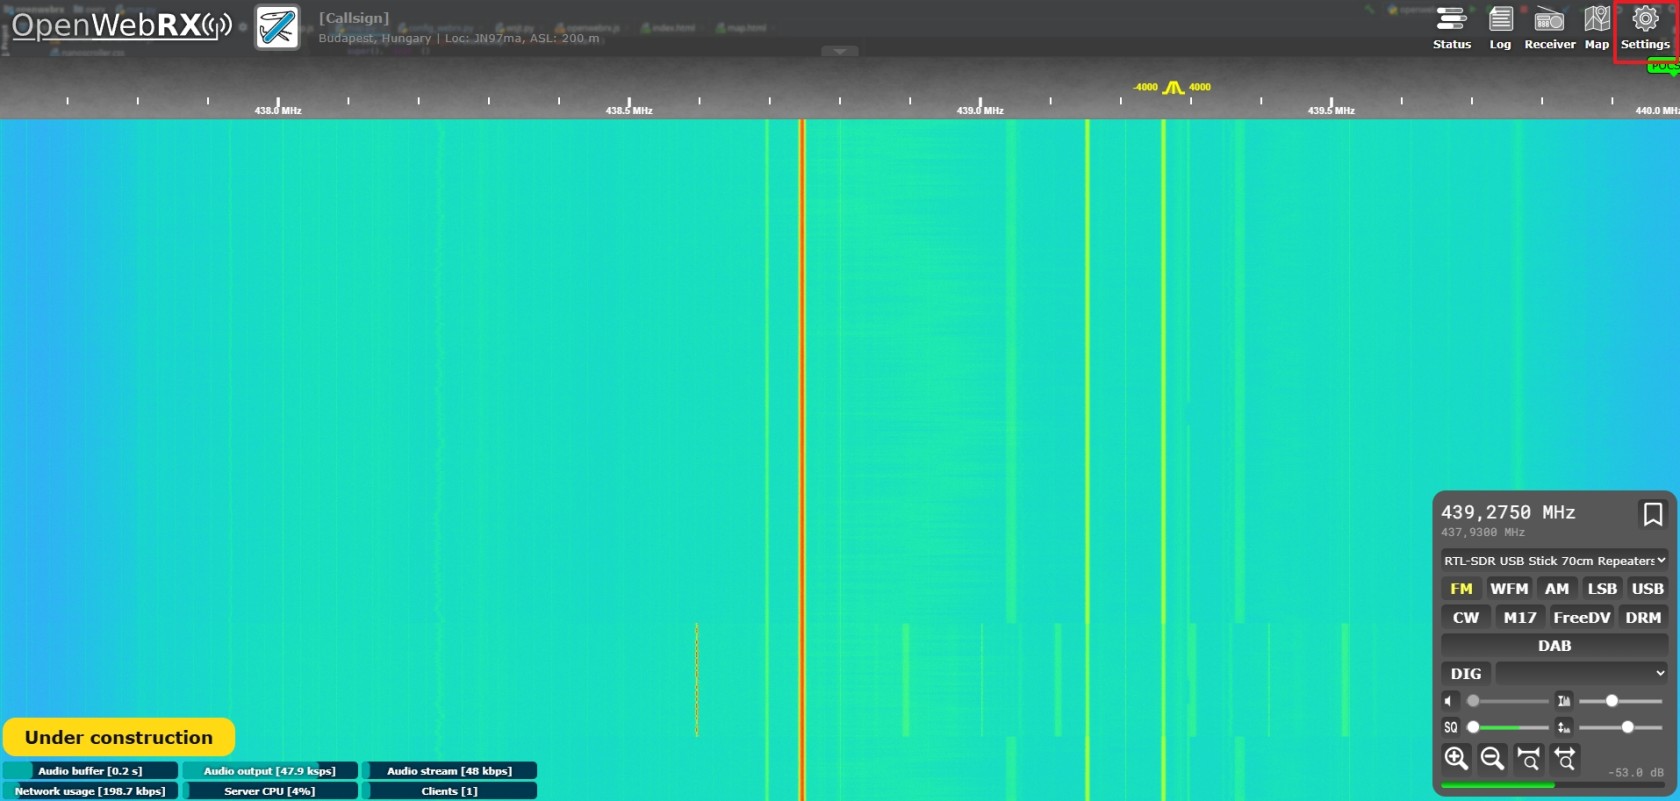Click the bookmark icon next to frequency

(1652, 514)
